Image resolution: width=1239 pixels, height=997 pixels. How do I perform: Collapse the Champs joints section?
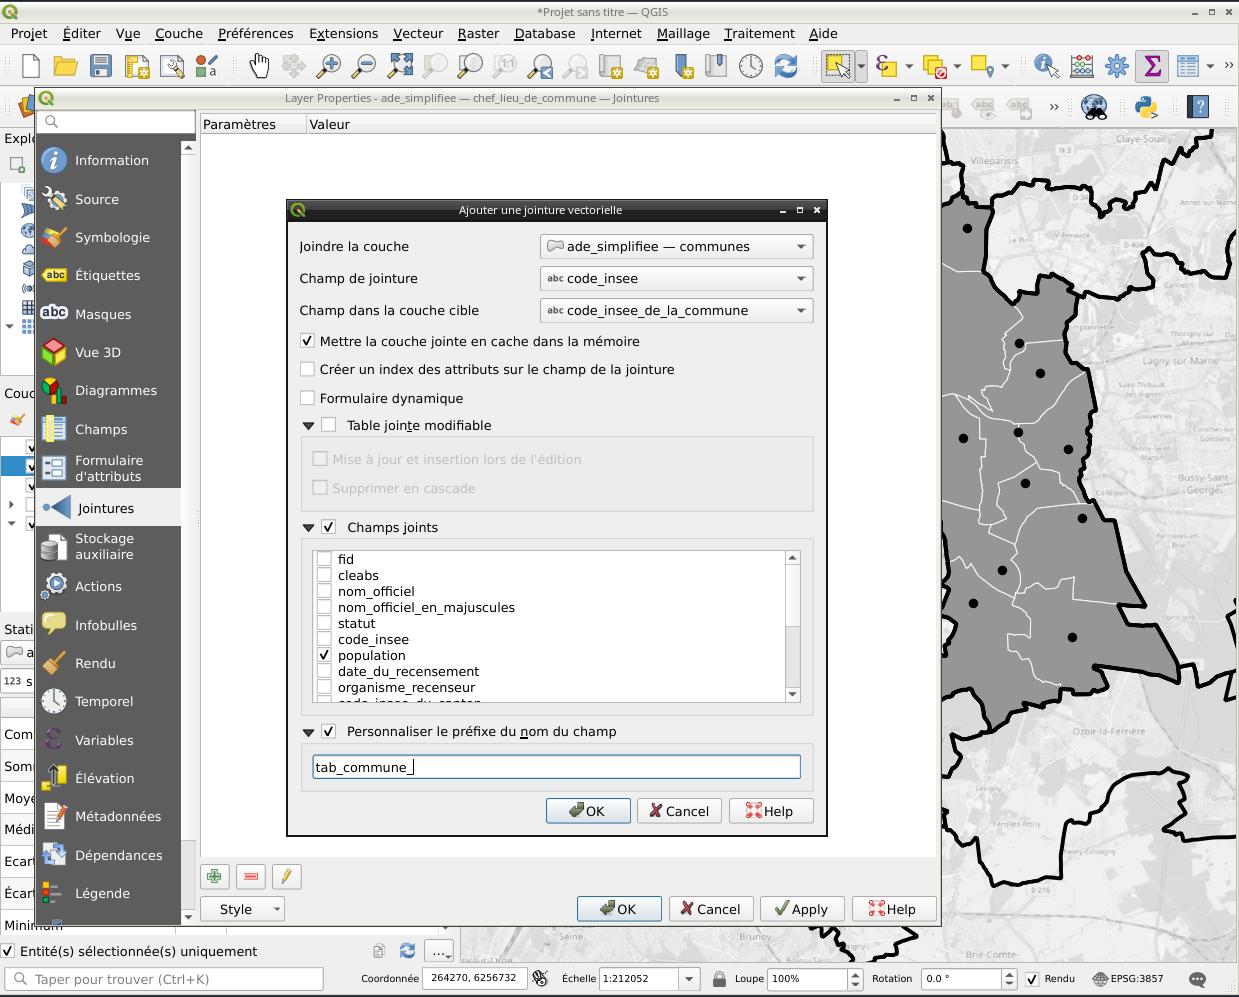309,528
